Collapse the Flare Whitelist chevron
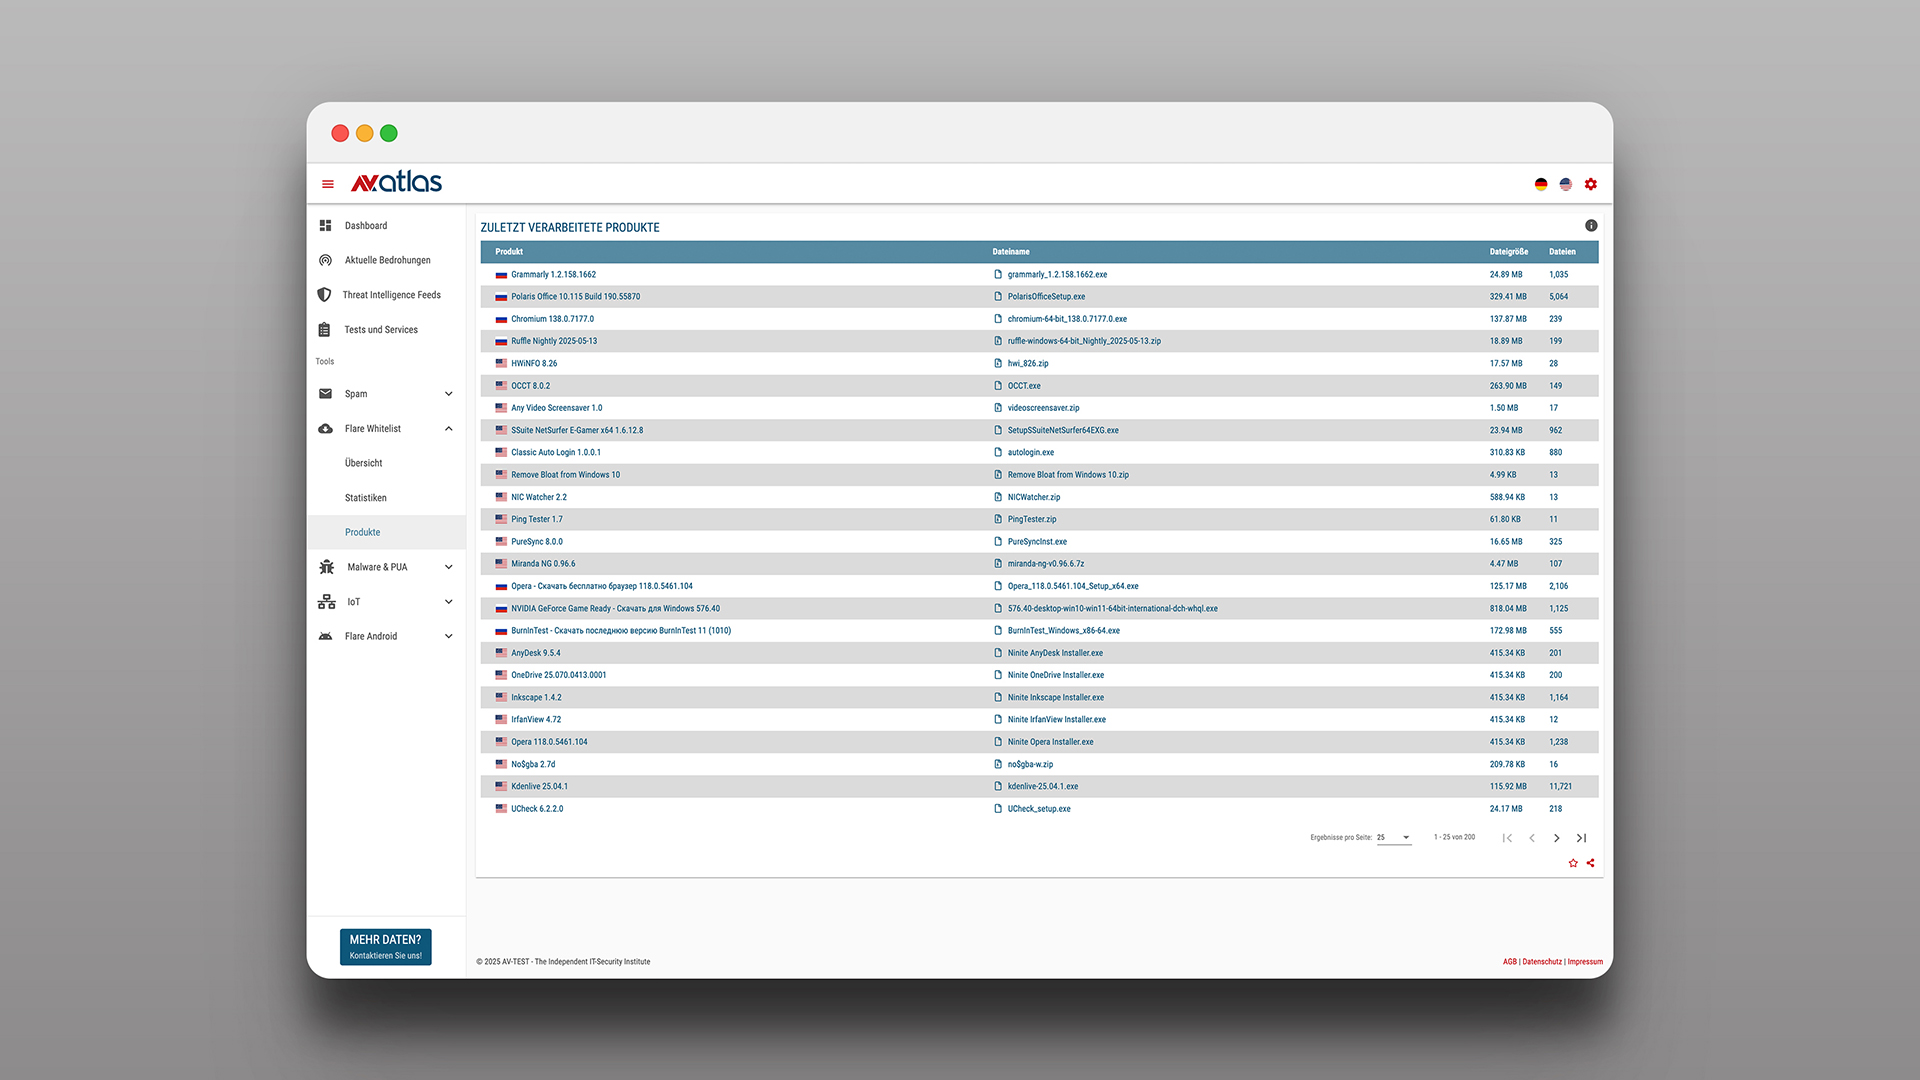The width and height of the screenshot is (1920, 1080). coord(449,429)
